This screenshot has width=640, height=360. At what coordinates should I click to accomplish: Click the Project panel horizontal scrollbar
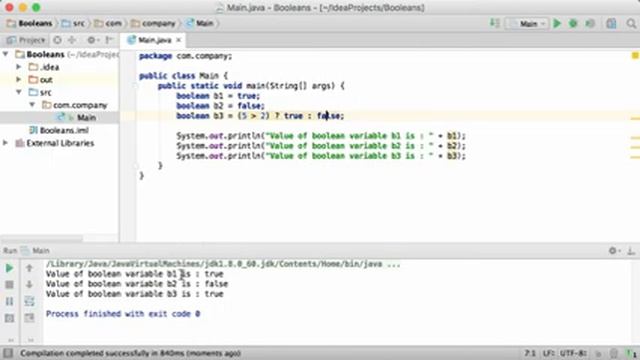pyautogui.click(x=42, y=238)
